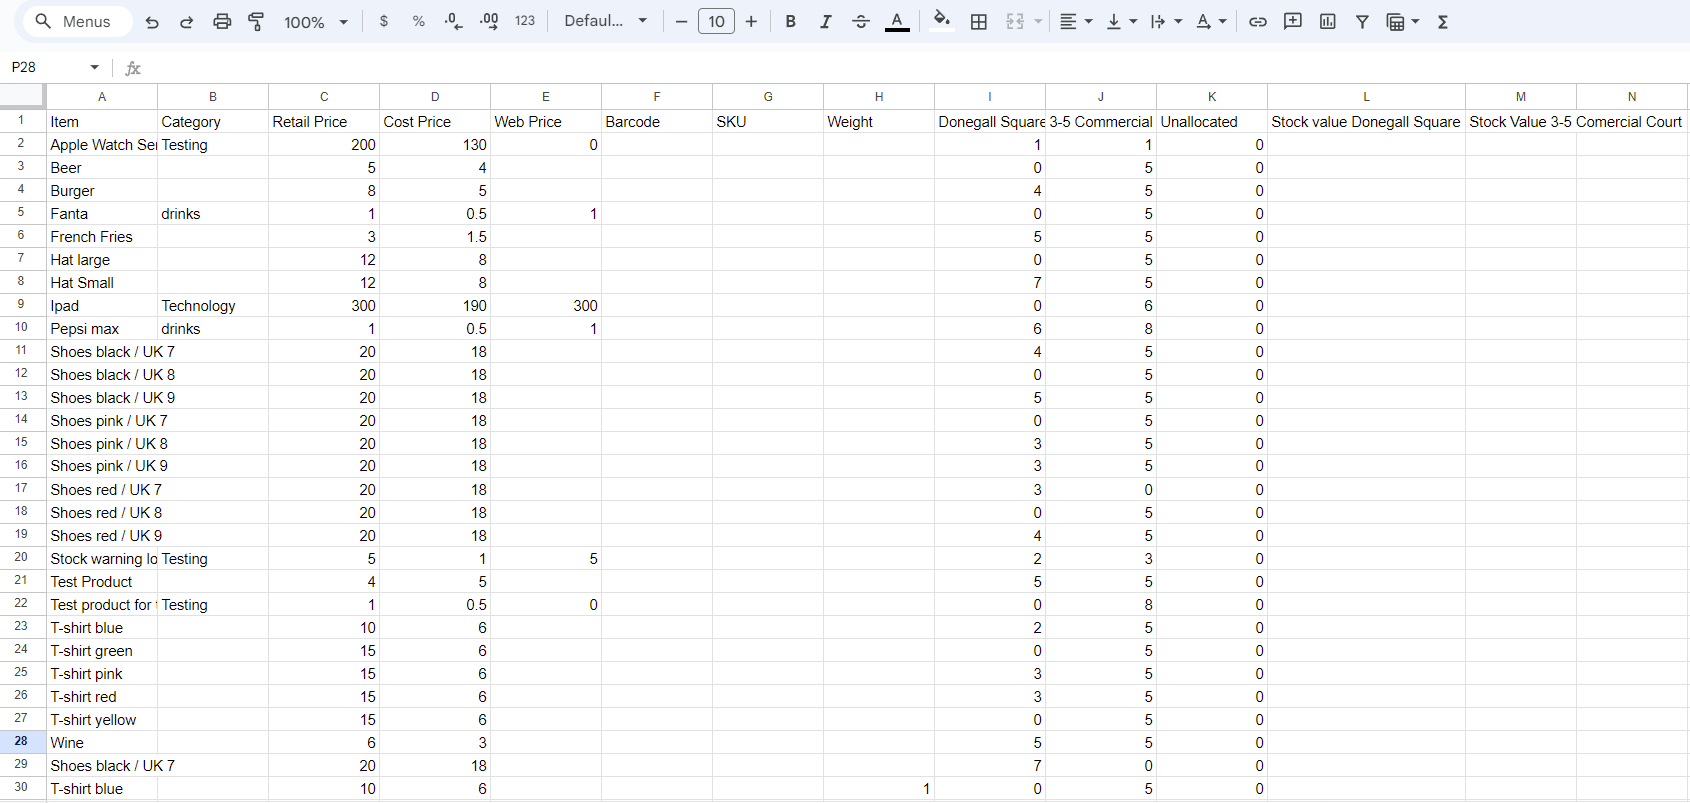Viewport: 1690px width, 803px height.
Task: Insert a chart icon
Action: 1328,21
